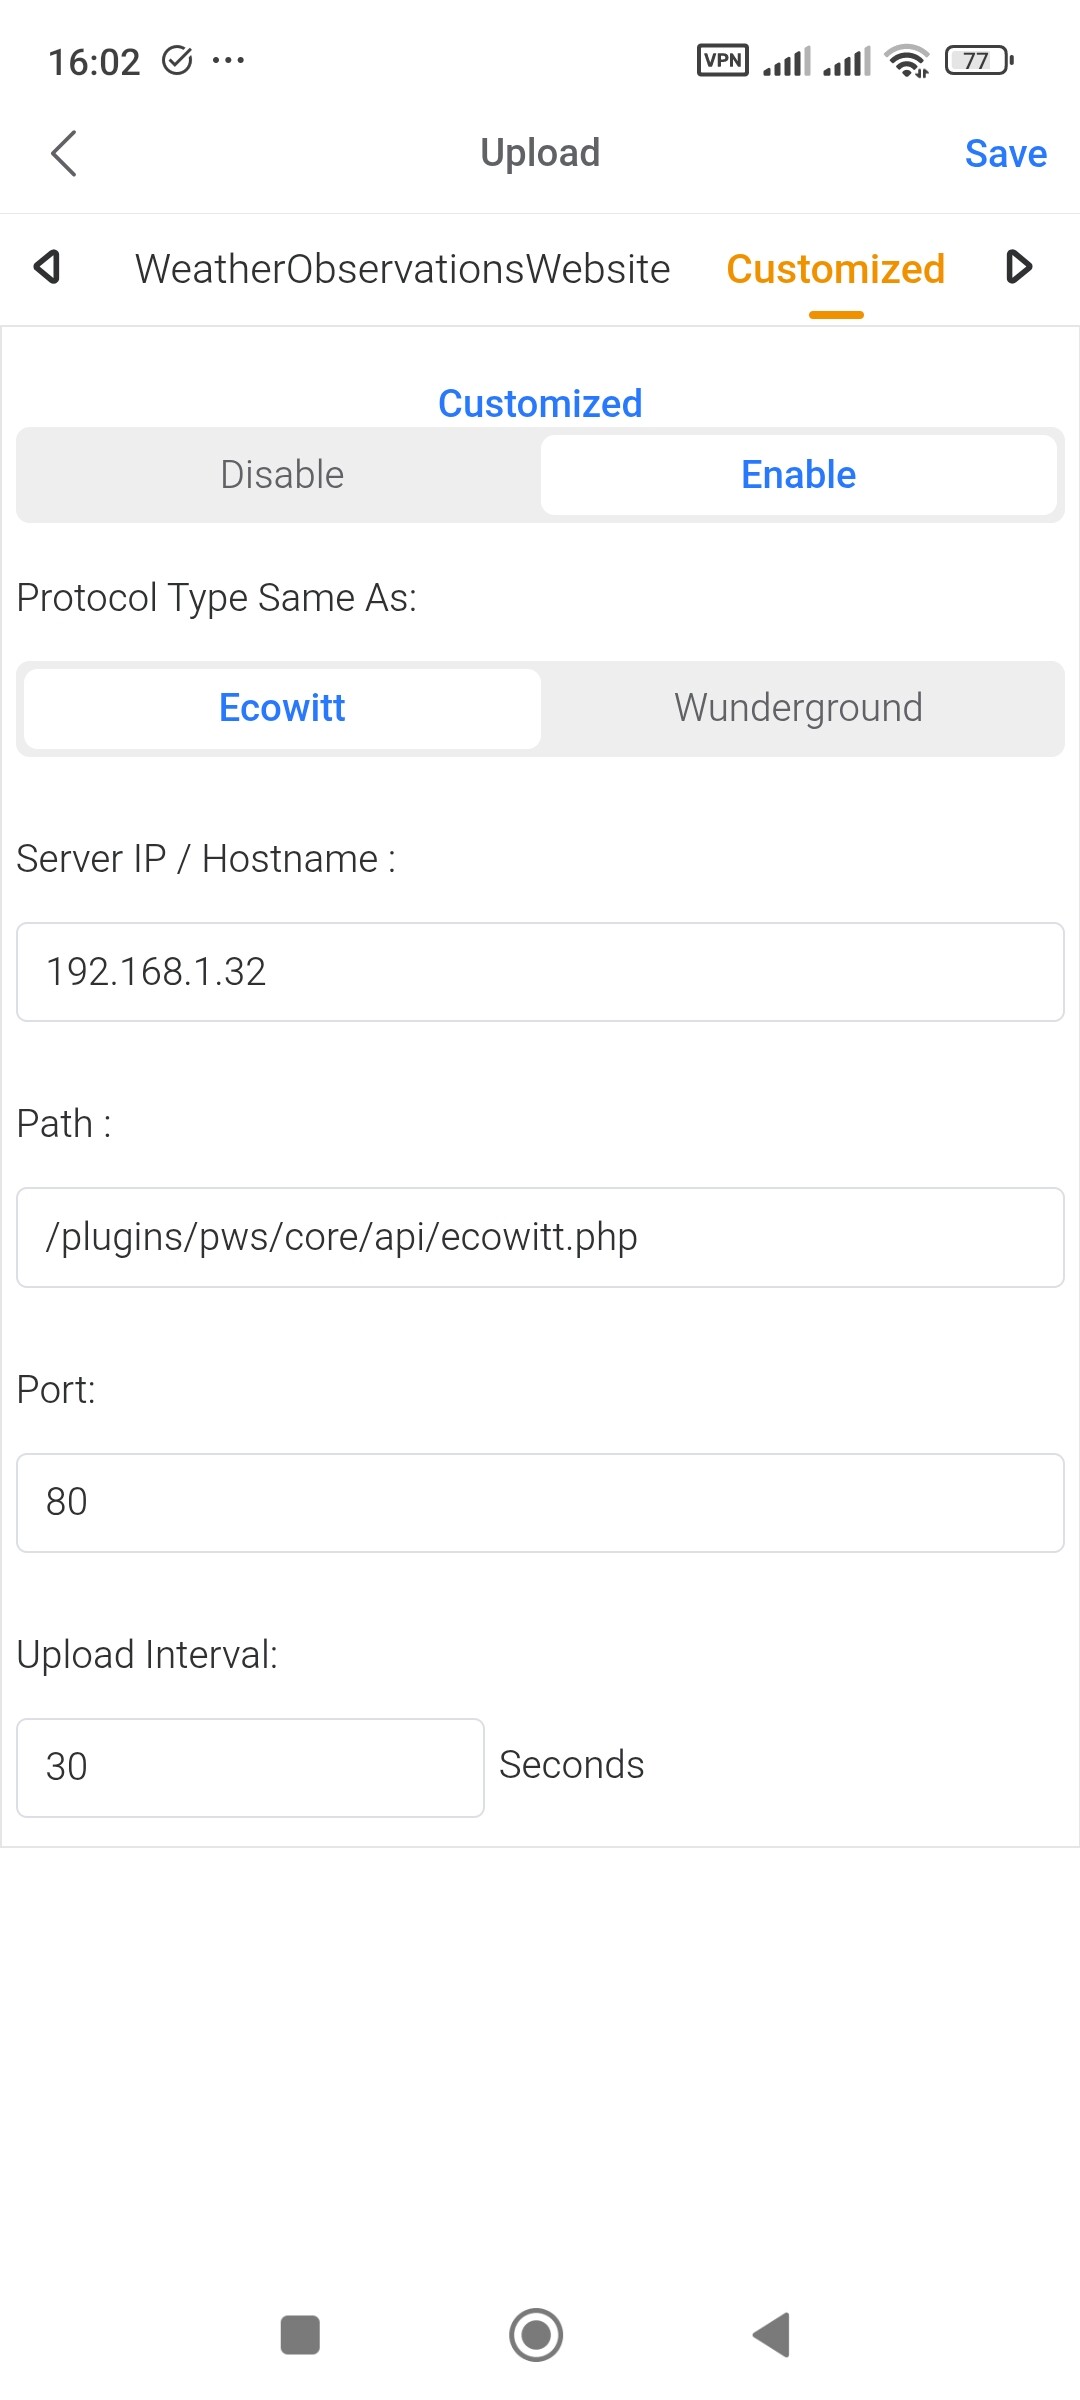Save the upload settings
This screenshot has width=1080, height=2400.
tap(1005, 154)
